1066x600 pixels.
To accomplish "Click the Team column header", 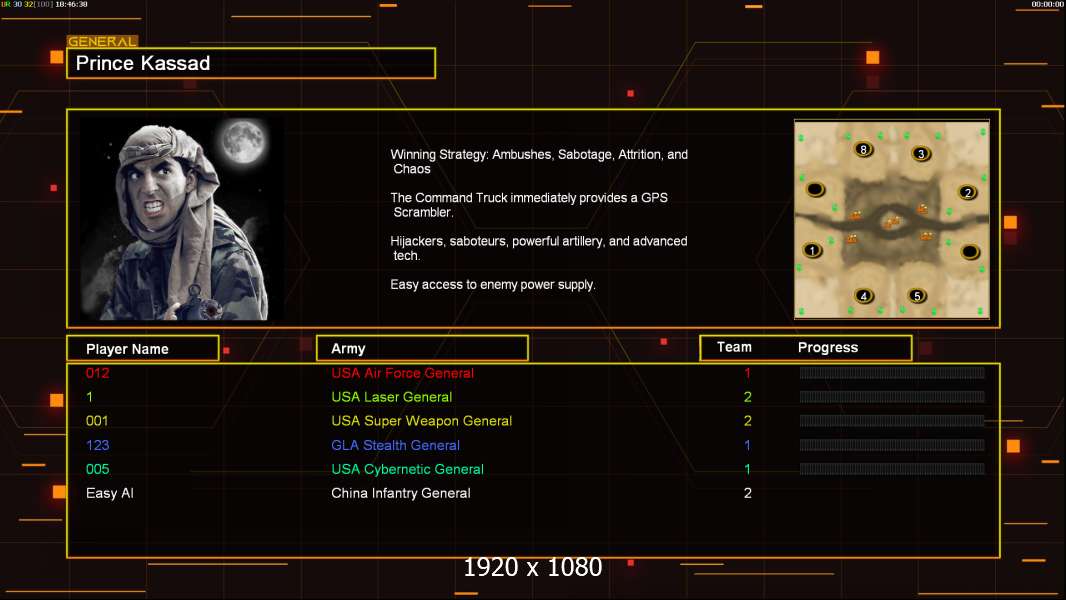I will point(734,347).
